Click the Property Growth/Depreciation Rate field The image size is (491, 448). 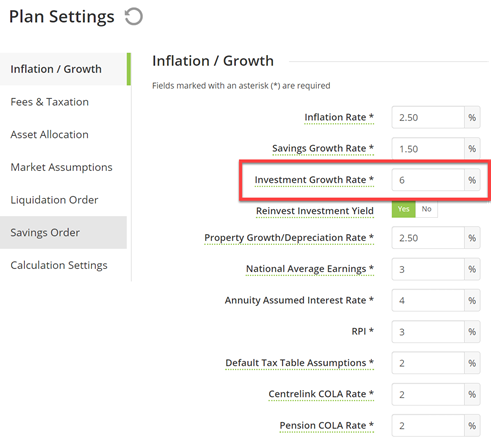tap(428, 238)
